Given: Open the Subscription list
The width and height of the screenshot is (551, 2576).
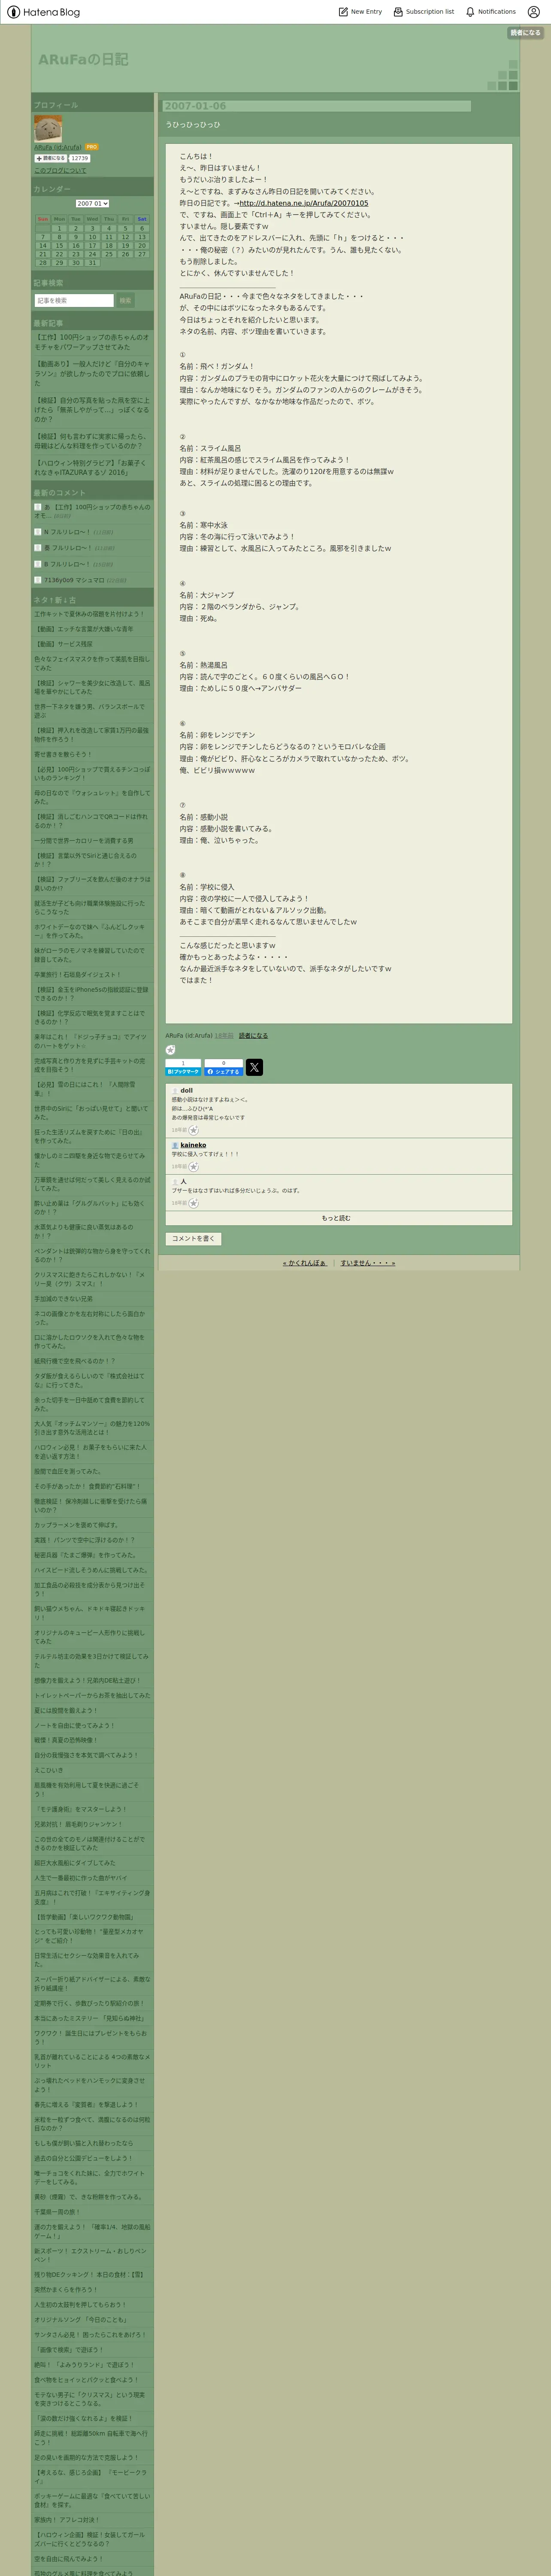Looking at the screenshot, I should tap(423, 12).
